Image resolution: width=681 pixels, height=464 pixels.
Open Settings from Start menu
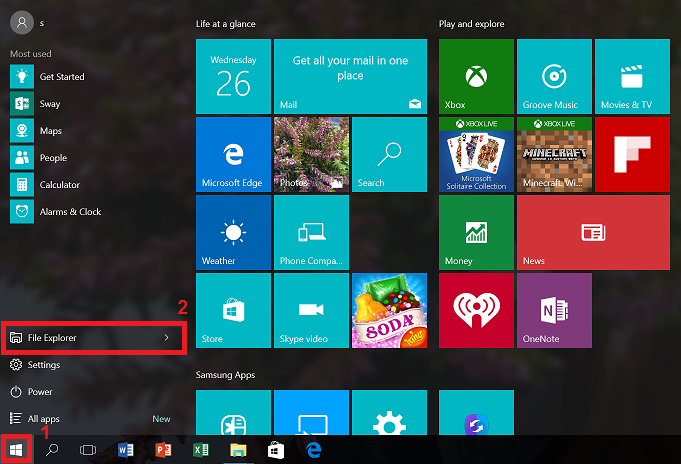tap(36, 365)
